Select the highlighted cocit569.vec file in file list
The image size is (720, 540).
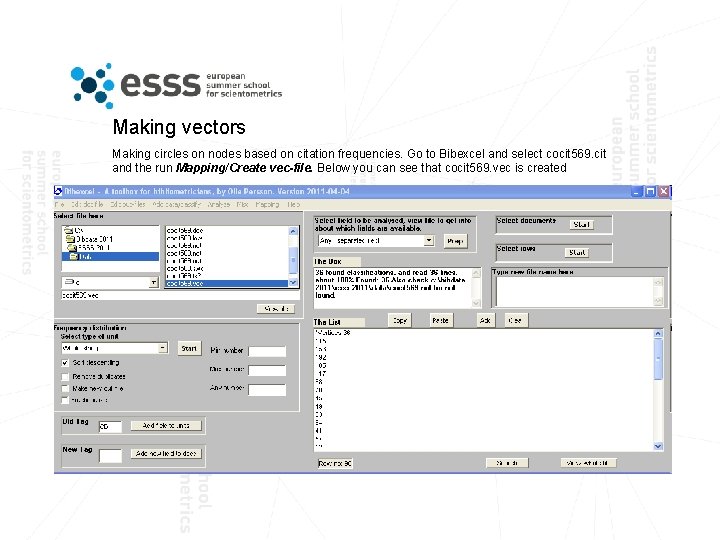227,284
